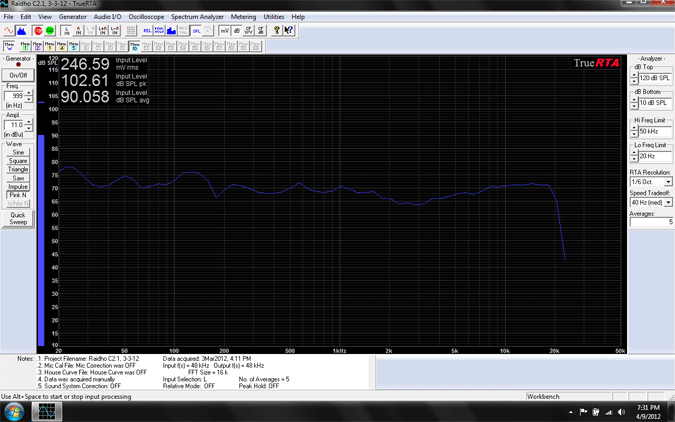The image size is (675, 422).
Task: Click the Quick Sweep button
Action: click(x=18, y=218)
